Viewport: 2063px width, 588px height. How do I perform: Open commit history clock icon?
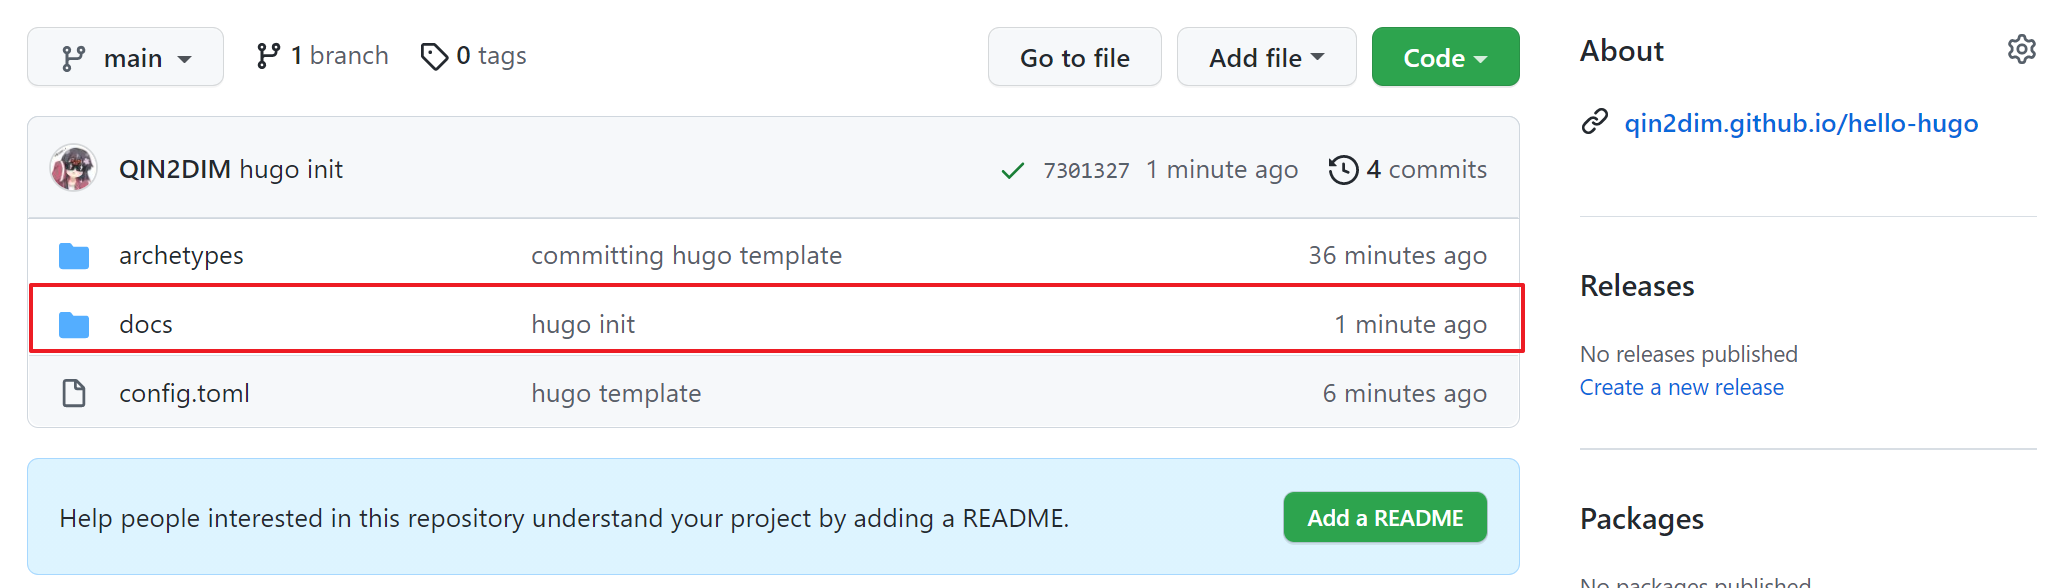pos(1343,170)
